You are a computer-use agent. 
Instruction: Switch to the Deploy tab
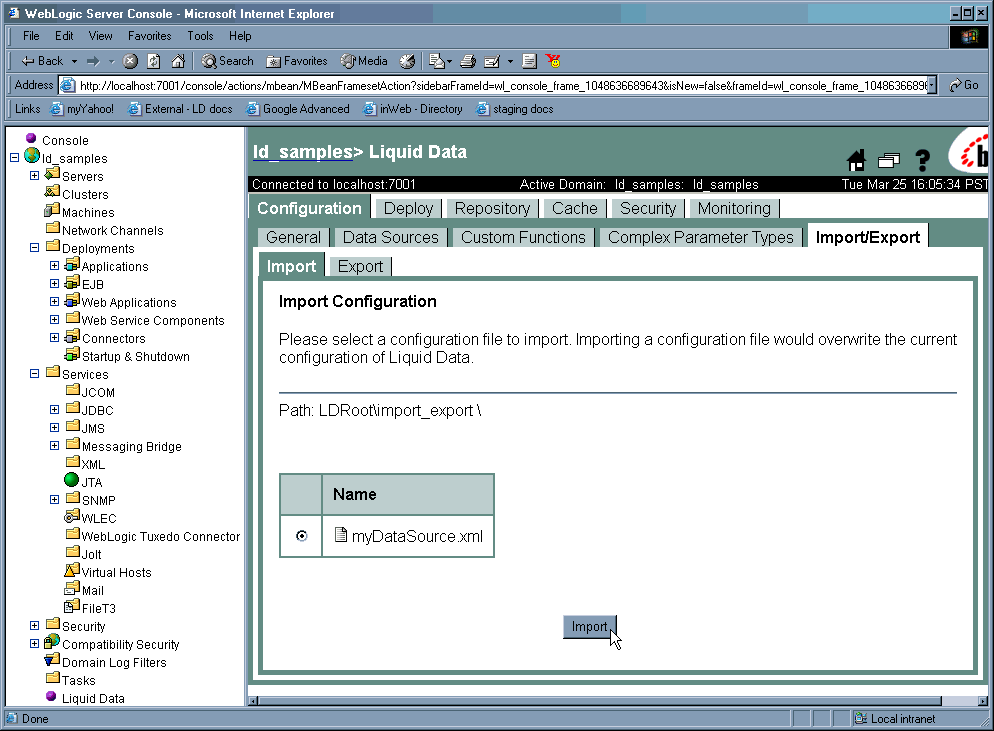pyautogui.click(x=408, y=209)
